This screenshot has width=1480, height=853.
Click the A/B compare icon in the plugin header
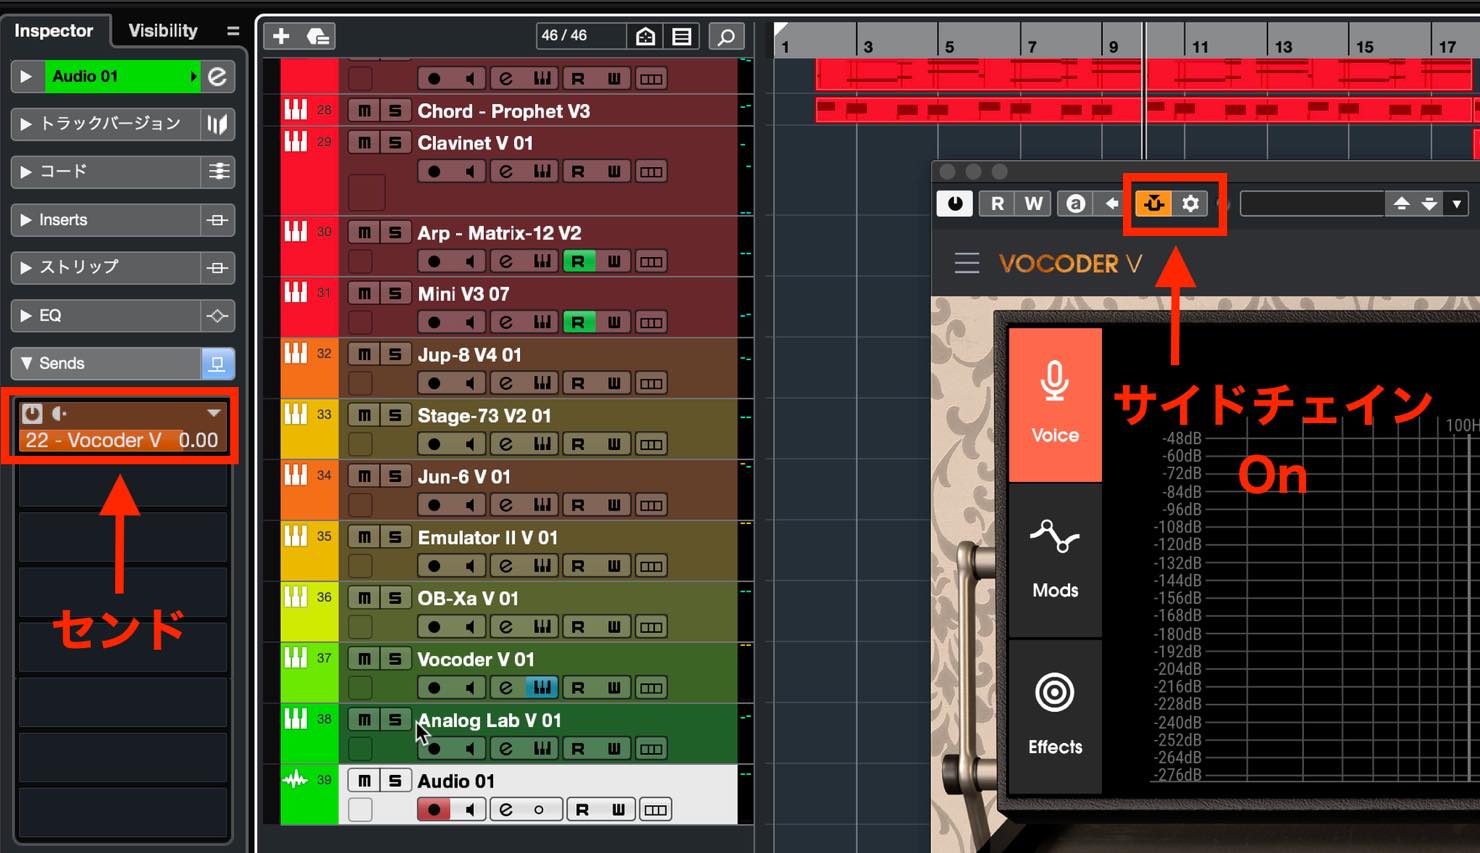[1075, 203]
